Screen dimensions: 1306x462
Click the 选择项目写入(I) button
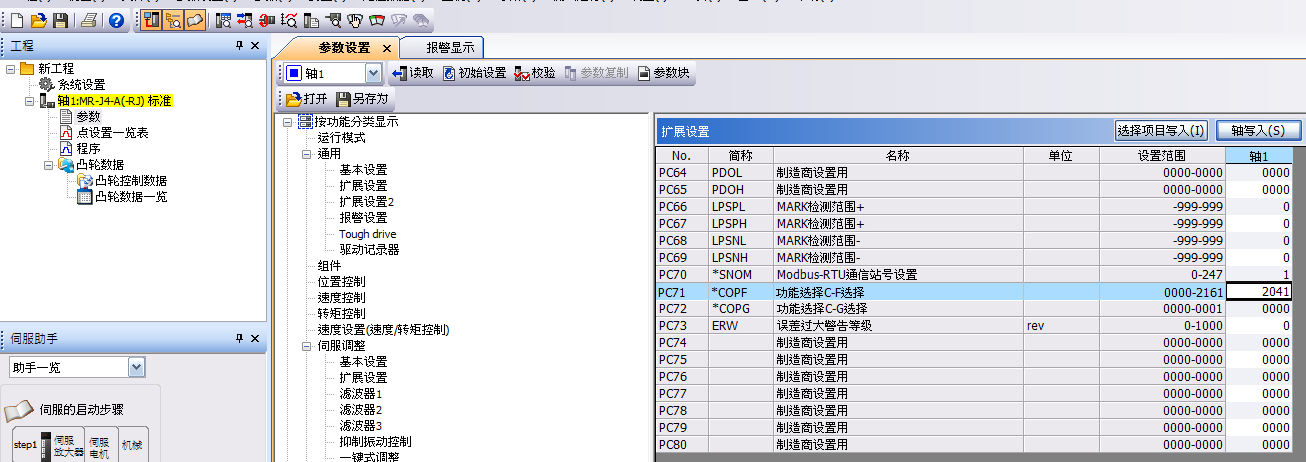coord(1161,131)
